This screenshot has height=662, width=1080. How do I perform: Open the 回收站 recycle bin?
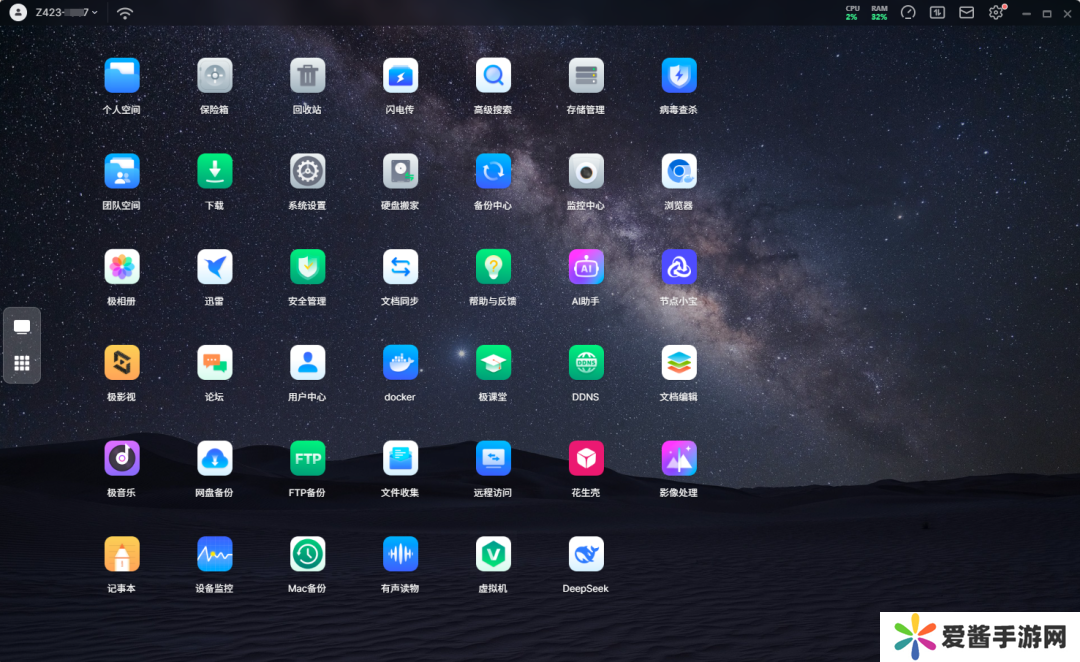[307, 76]
